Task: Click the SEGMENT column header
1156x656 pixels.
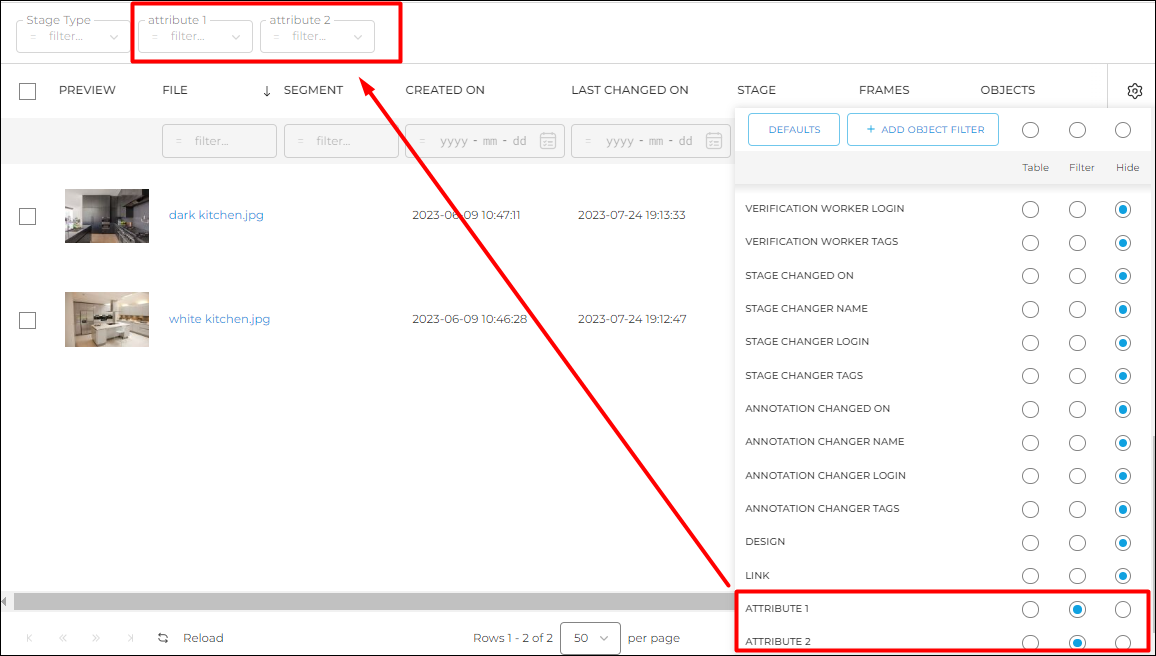Action: [313, 91]
